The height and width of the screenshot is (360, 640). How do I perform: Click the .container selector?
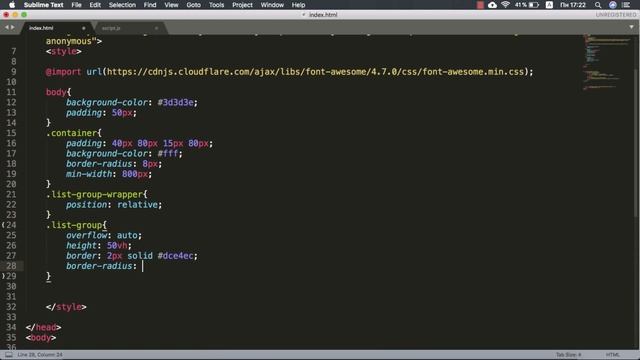click(71, 133)
